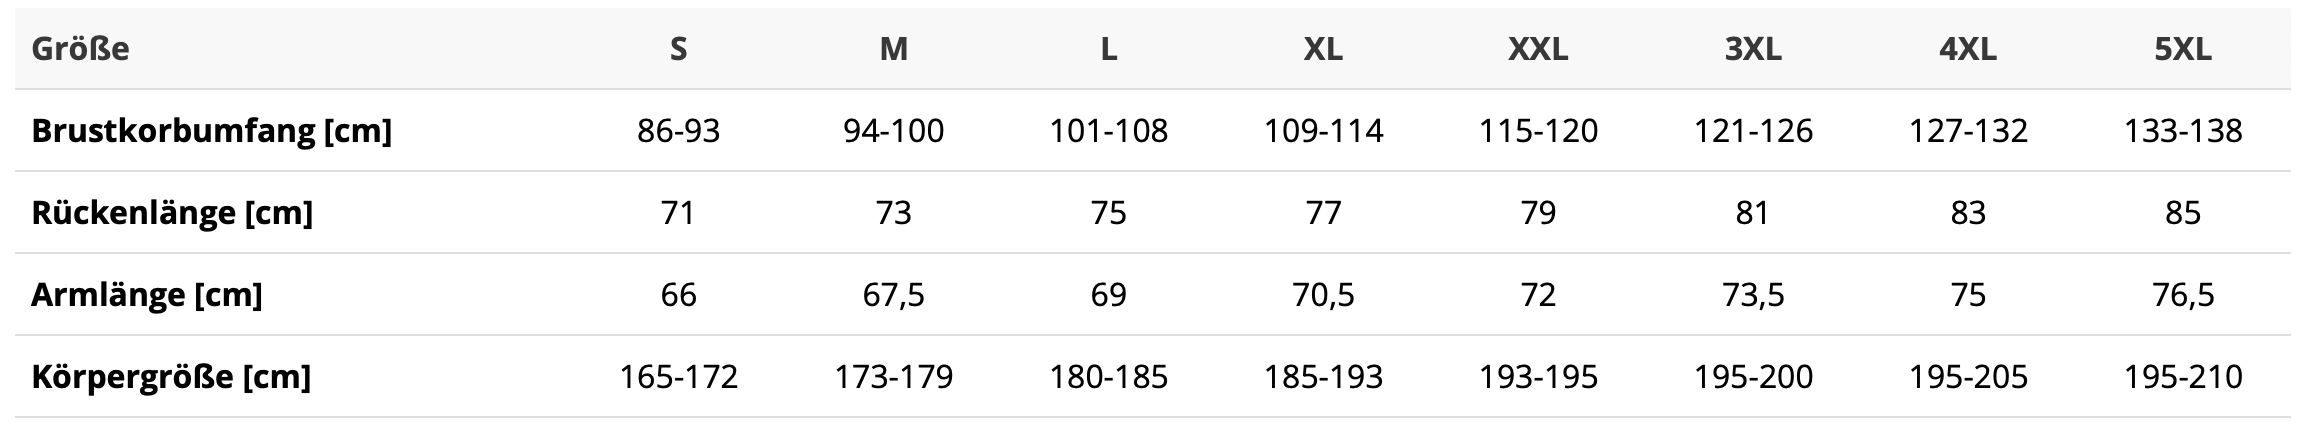Select the back length value 71
Image resolution: width=2310 pixels, height=436 pixels.
pyautogui.click(x=678, y=213)
